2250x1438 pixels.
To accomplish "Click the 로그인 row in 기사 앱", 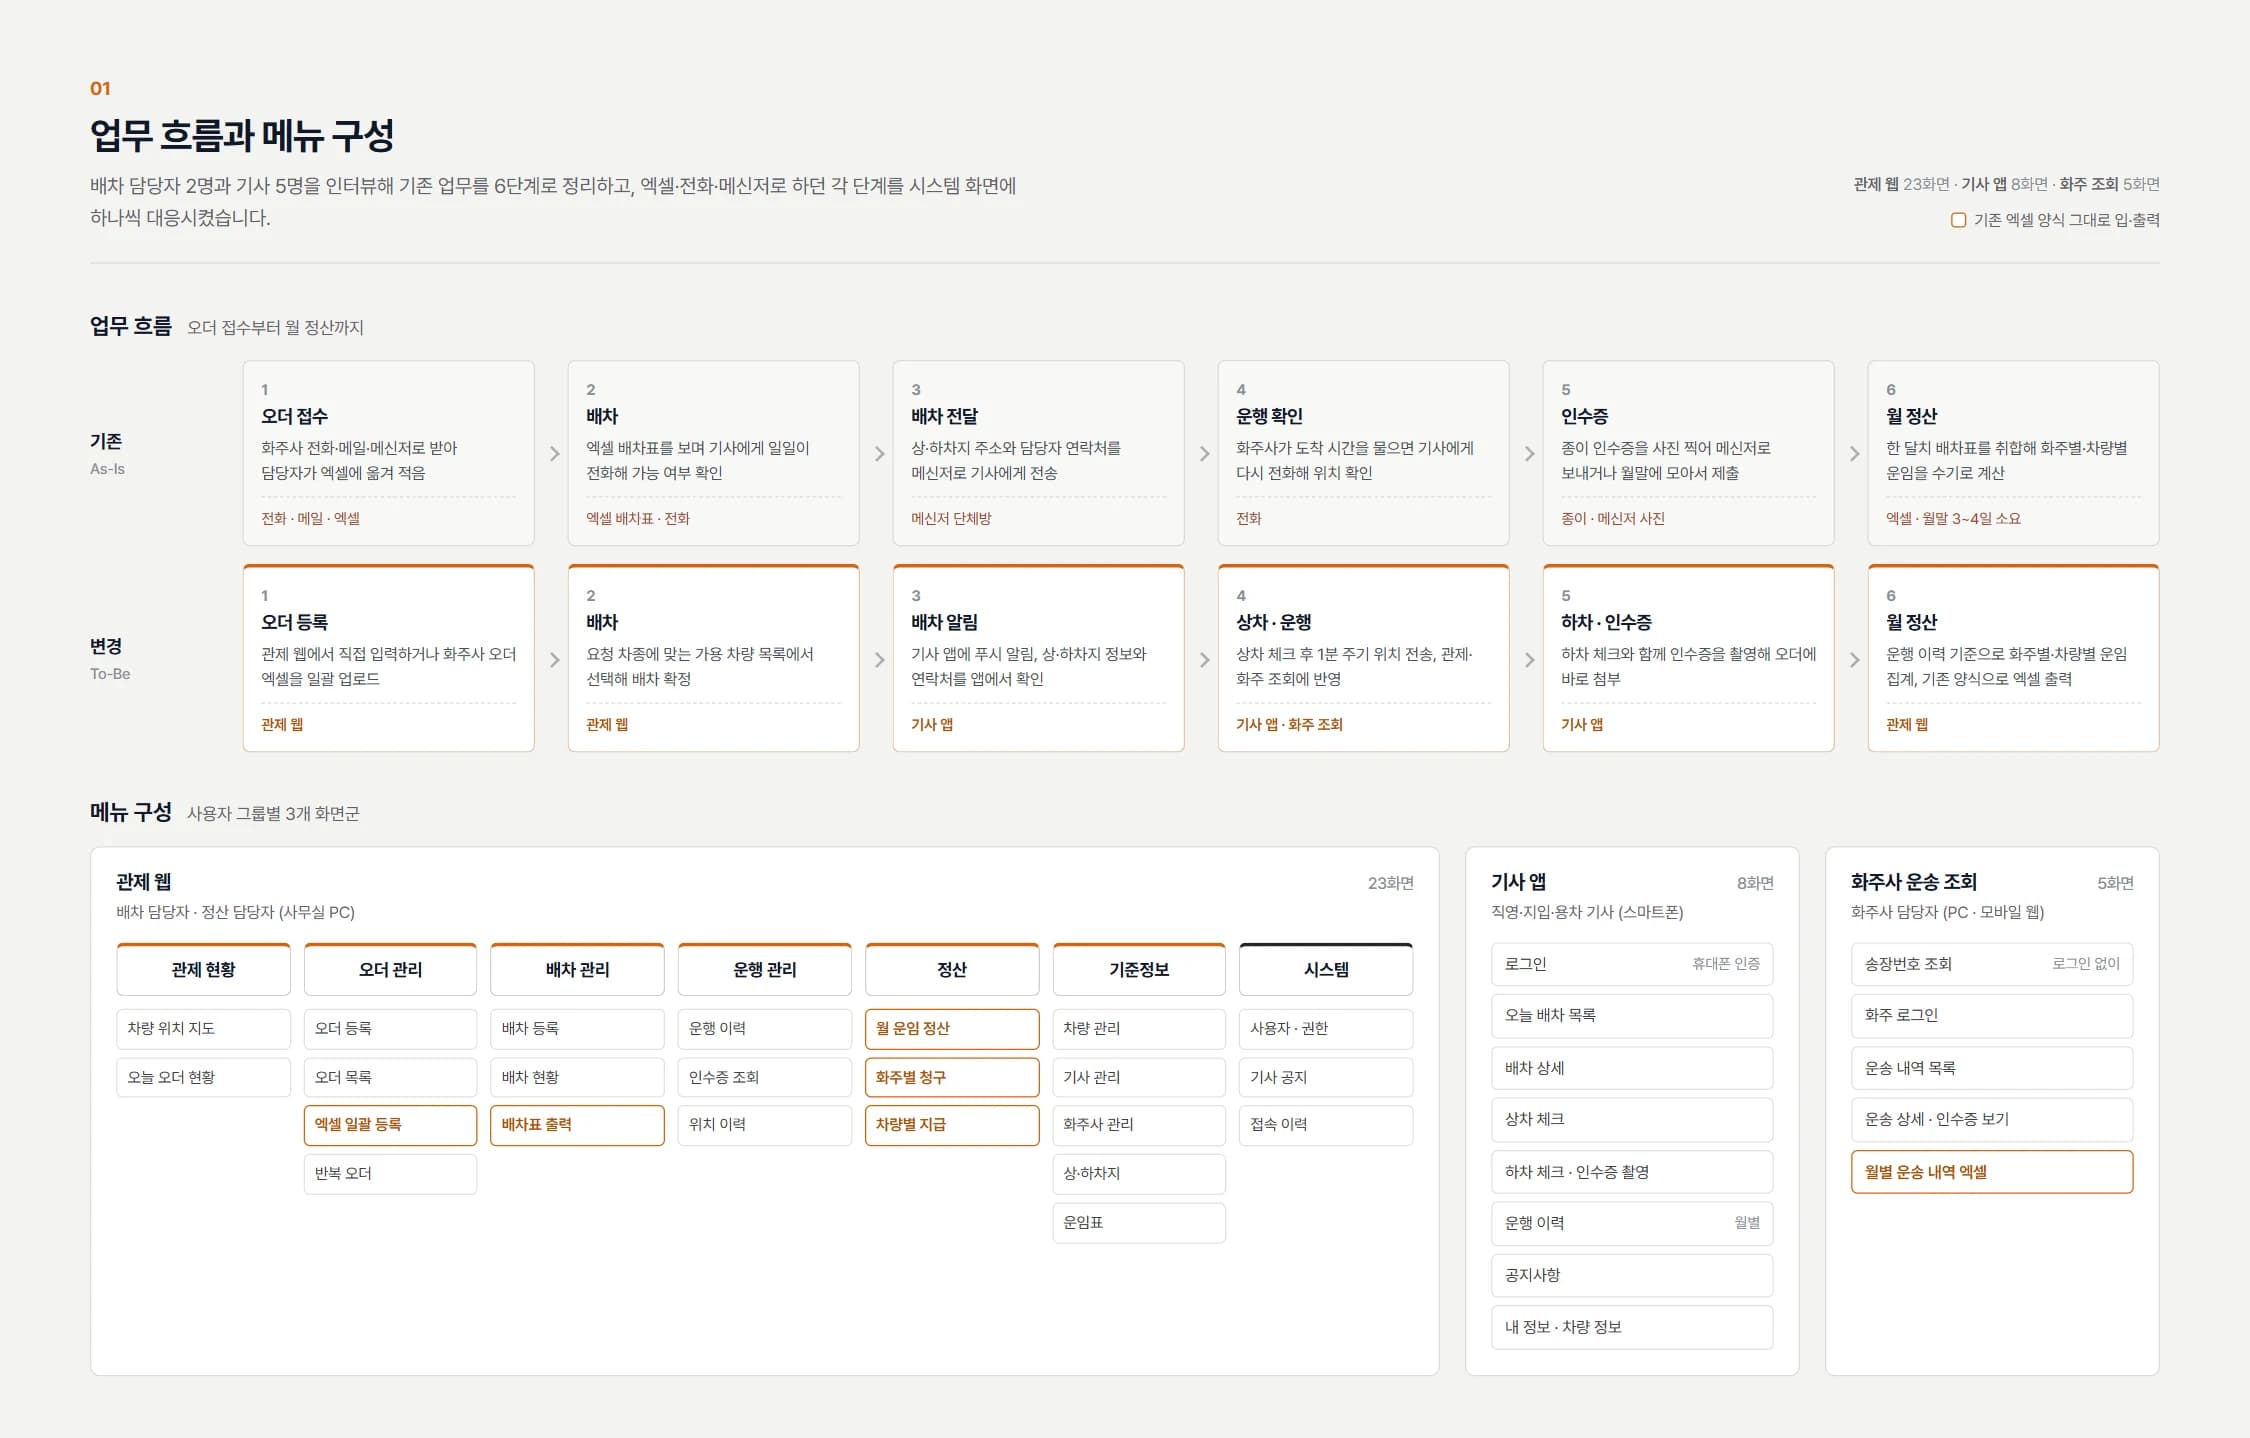I will click(x=1632, y=964).
